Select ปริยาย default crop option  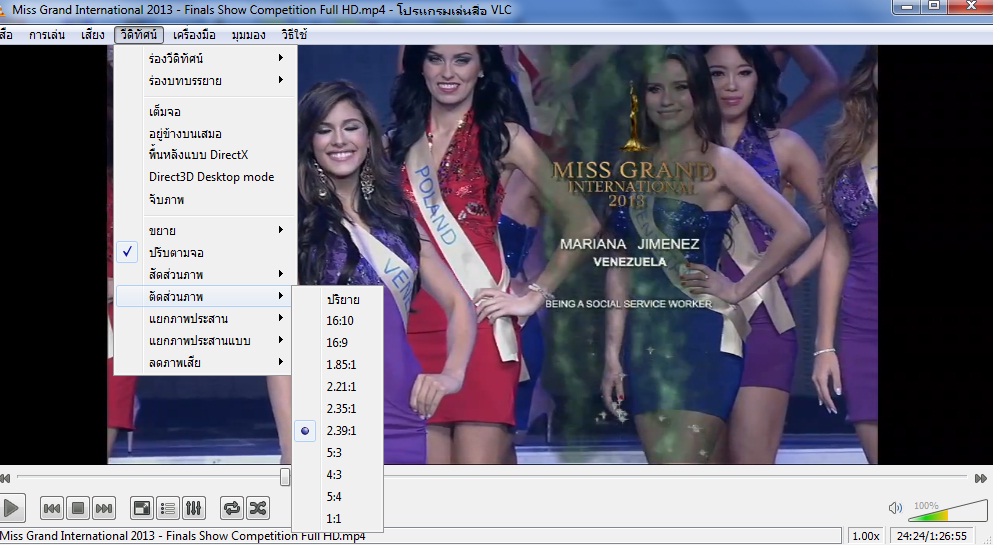(x=337, y=299)
